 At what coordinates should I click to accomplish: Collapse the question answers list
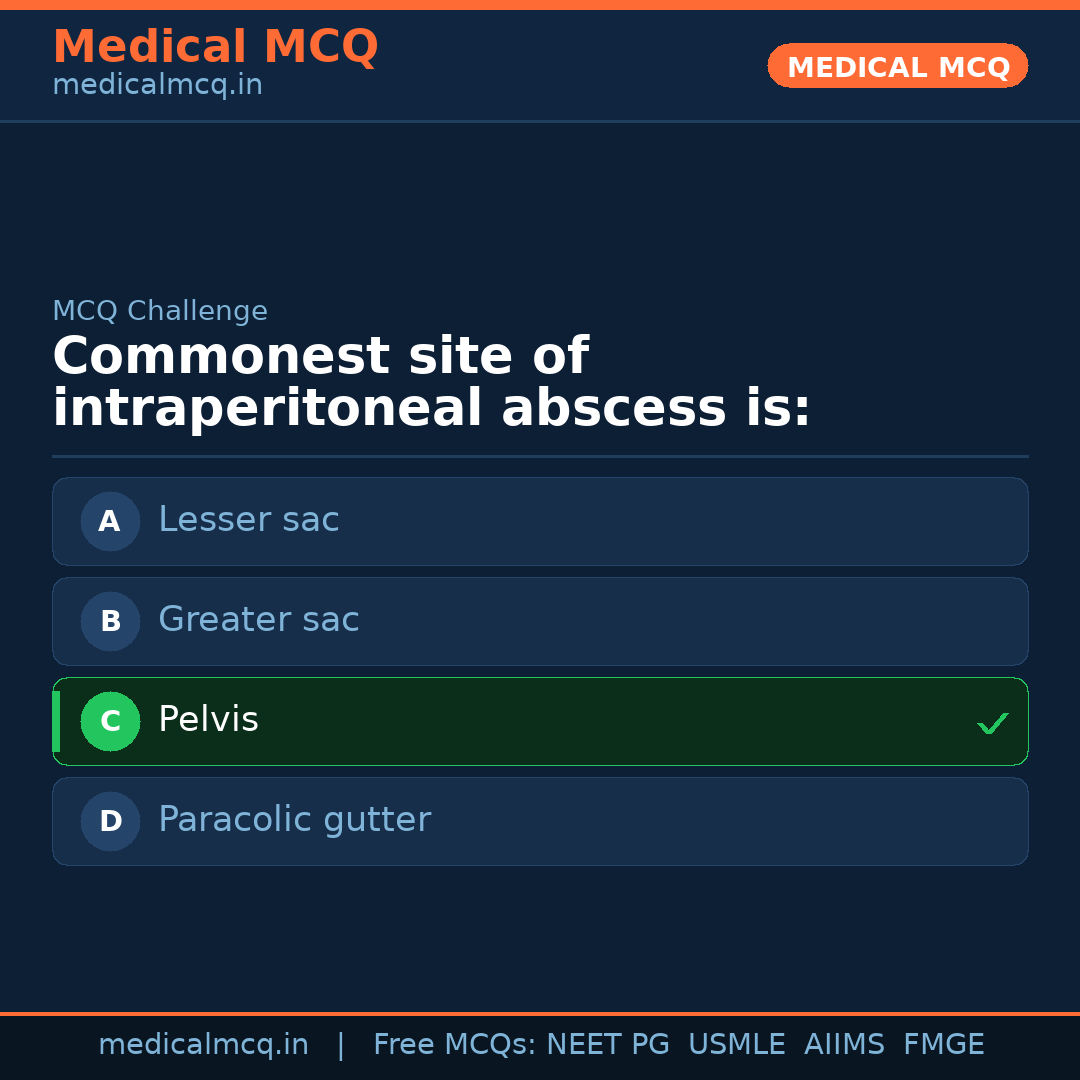(x=540, y=671)
